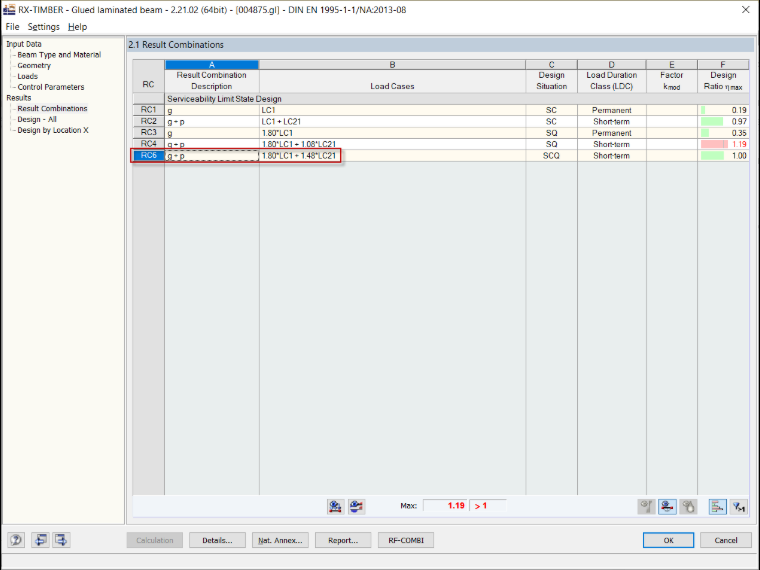Select Loads in the navigator
Image resolution: width=760 pixels, height=570 pixels.
[28, 76]
